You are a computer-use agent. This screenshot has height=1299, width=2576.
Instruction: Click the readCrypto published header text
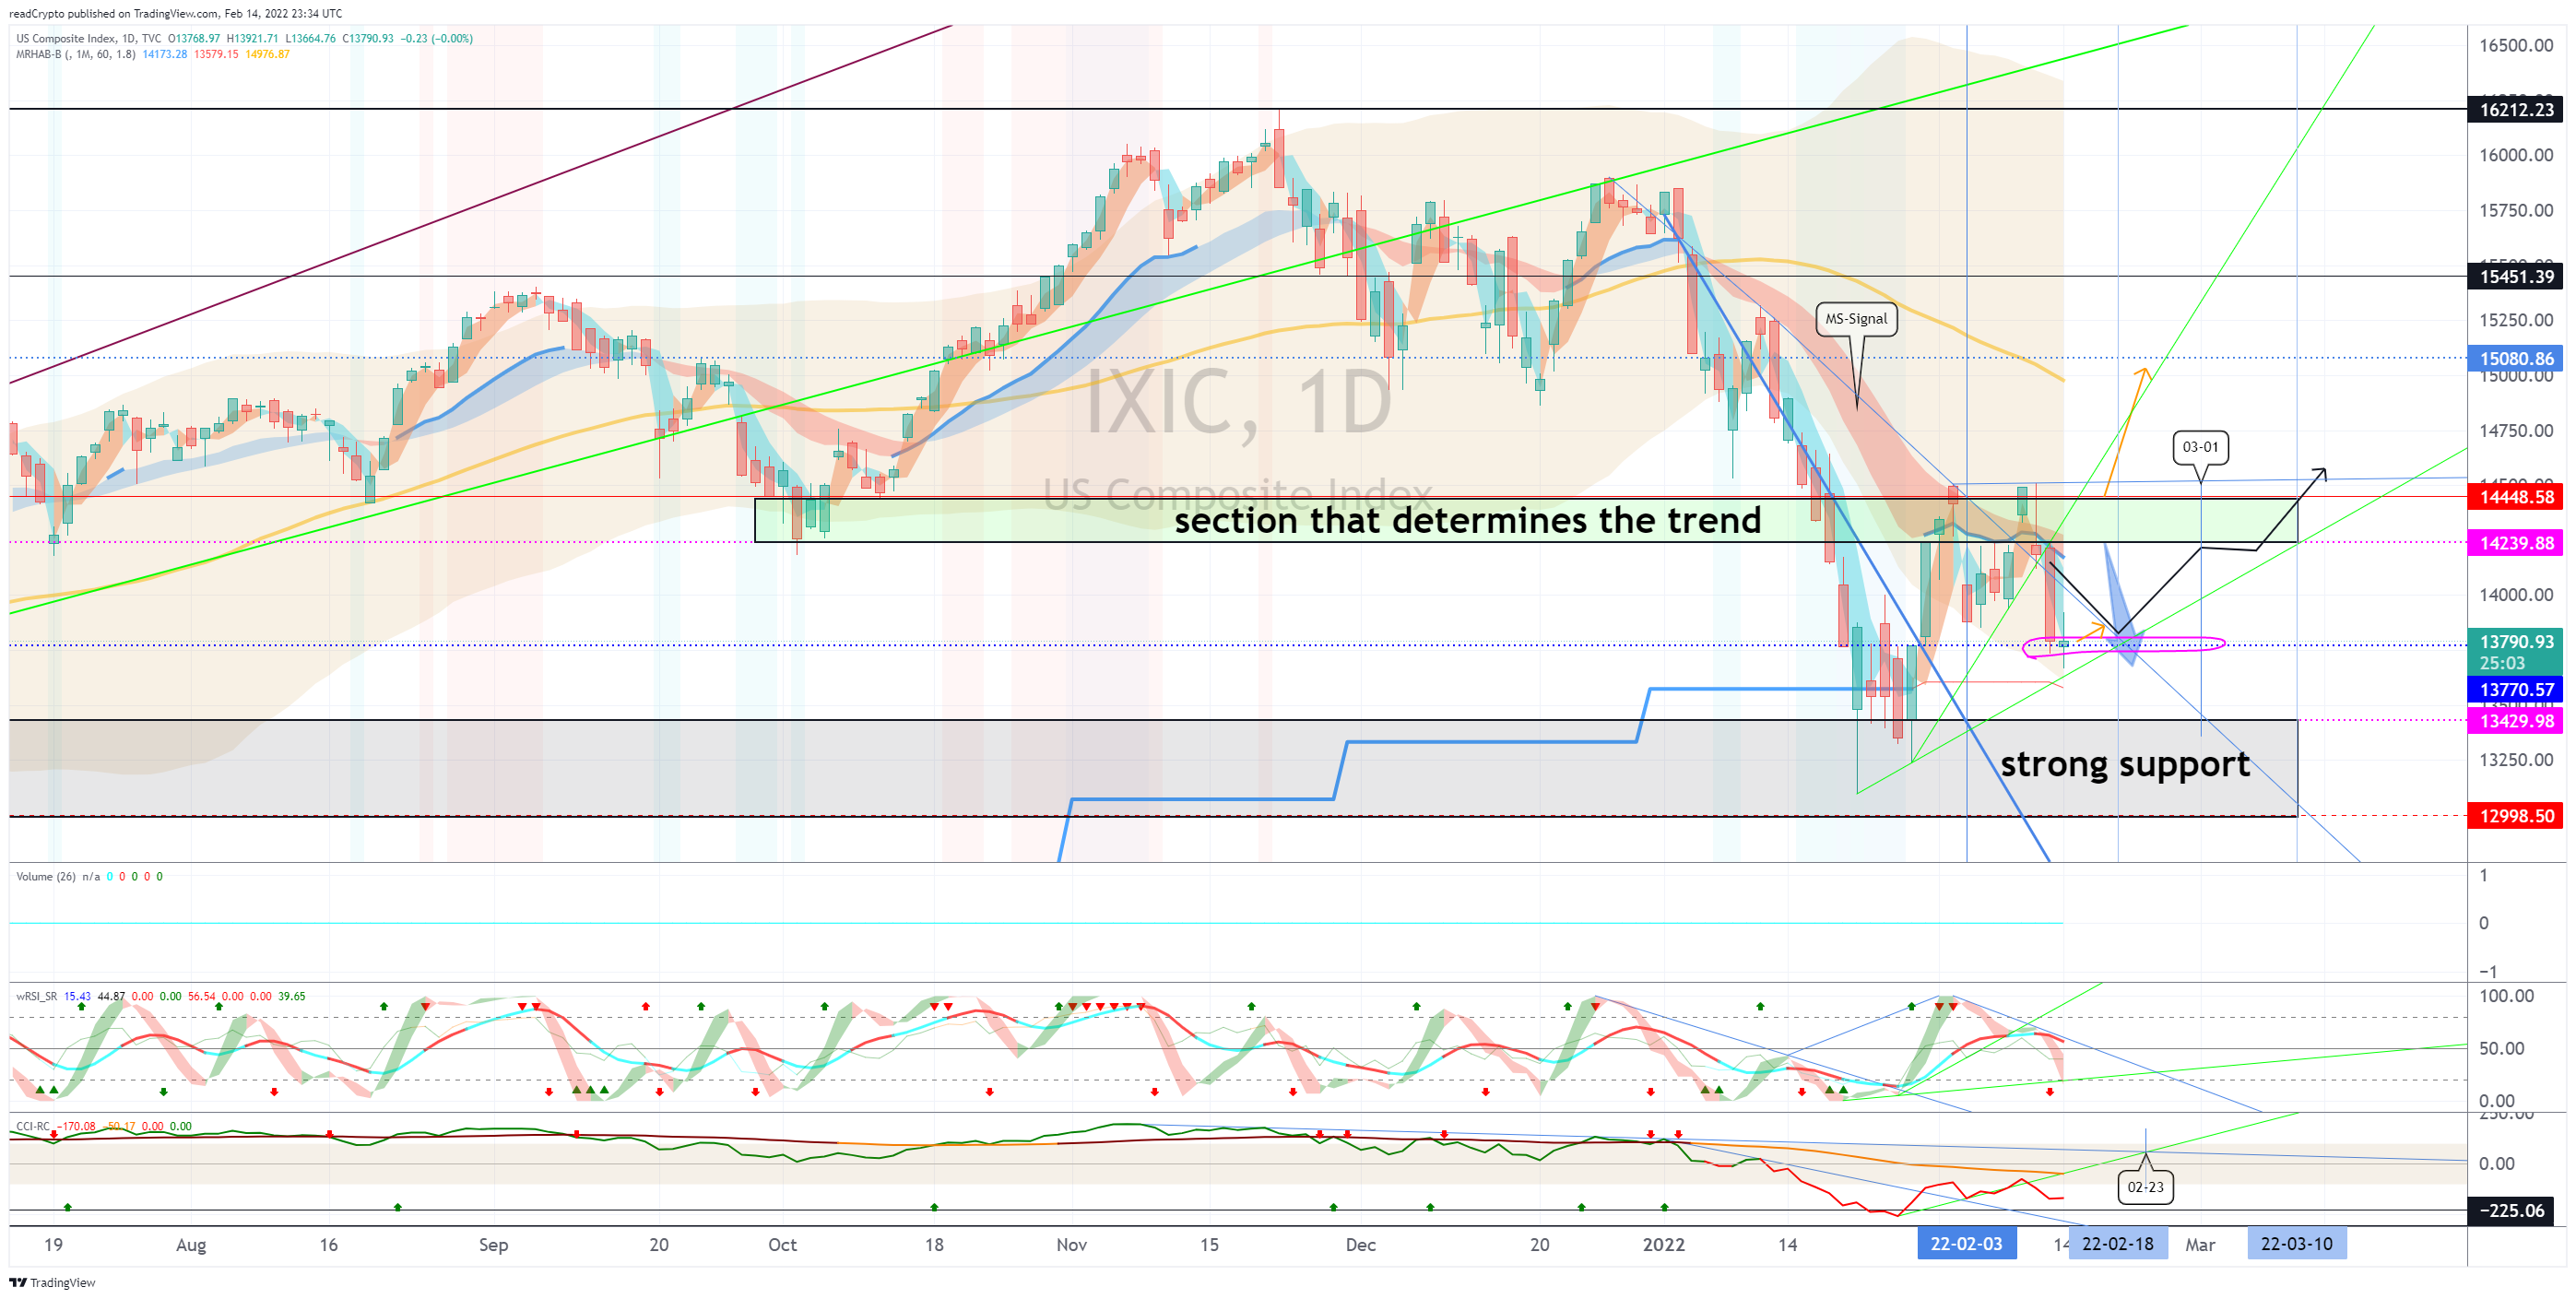175,14
